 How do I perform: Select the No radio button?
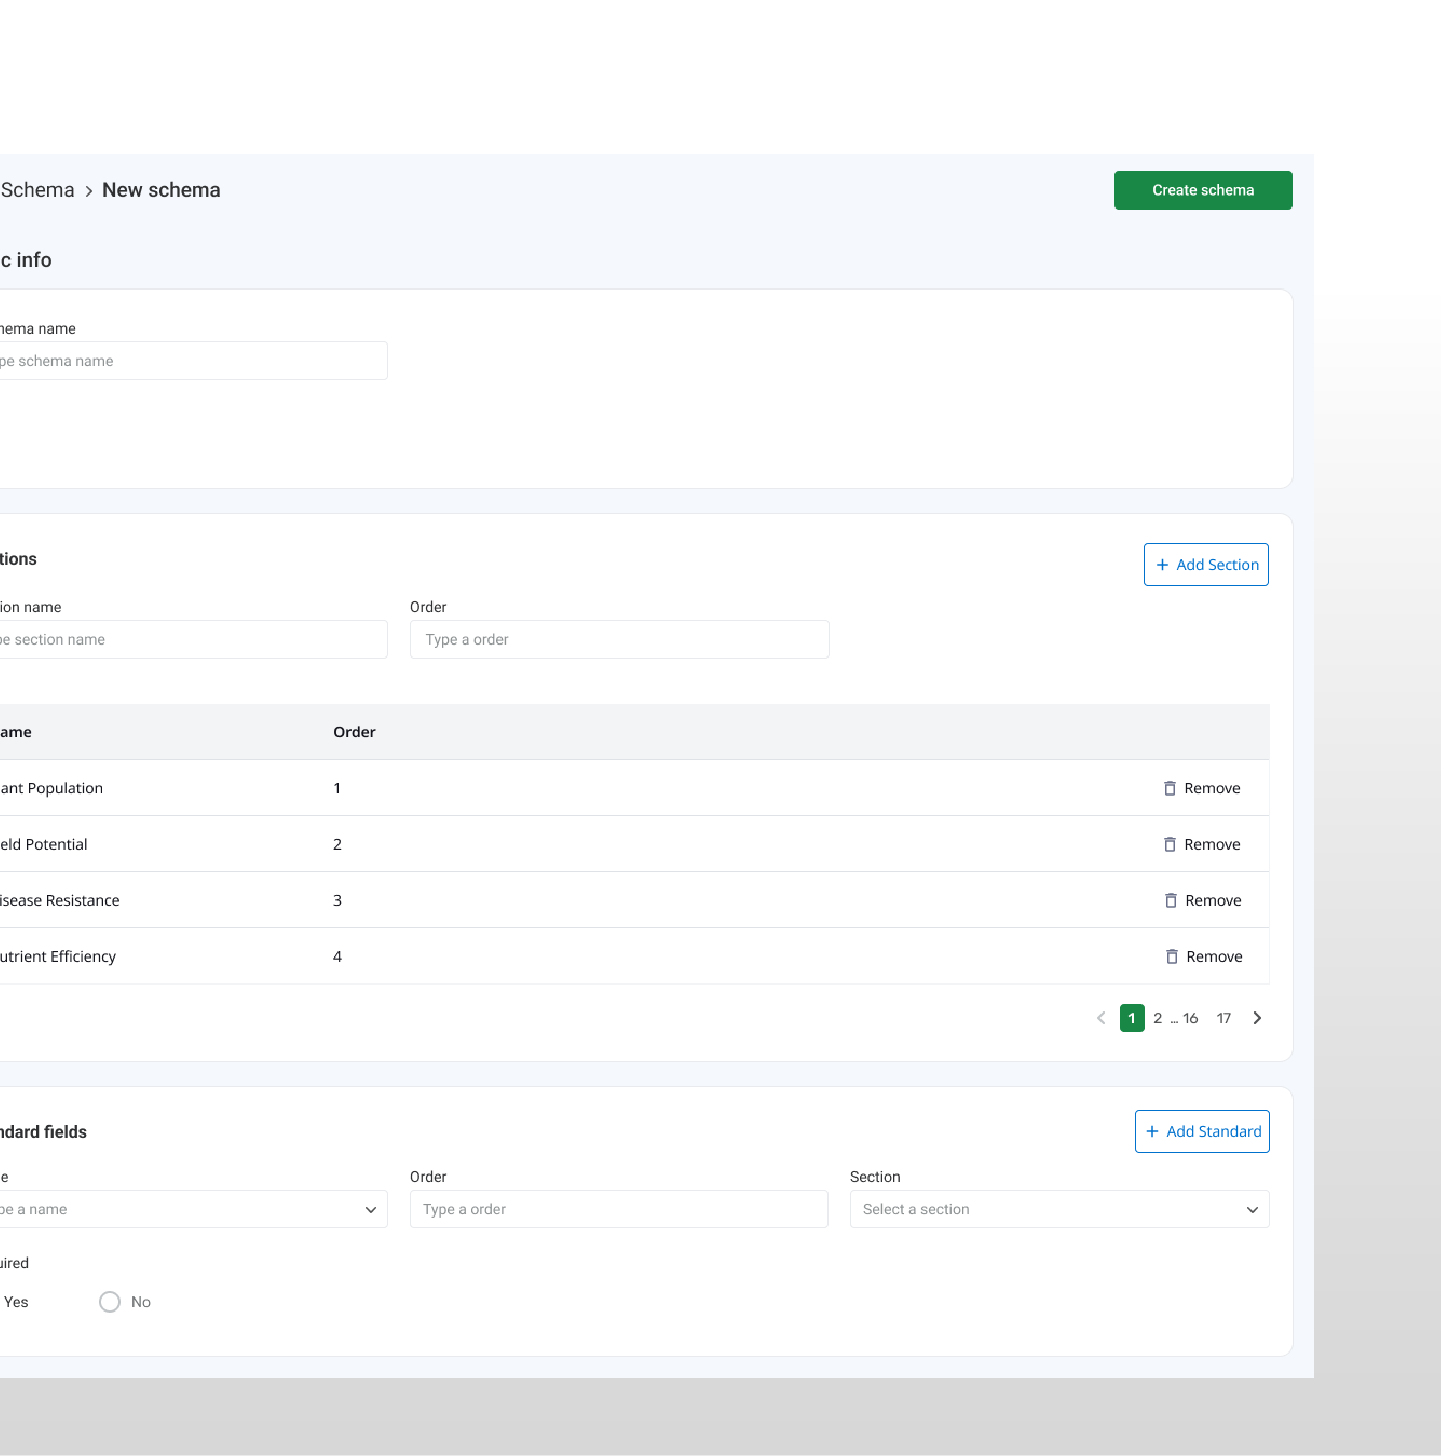pos(110,1302)
